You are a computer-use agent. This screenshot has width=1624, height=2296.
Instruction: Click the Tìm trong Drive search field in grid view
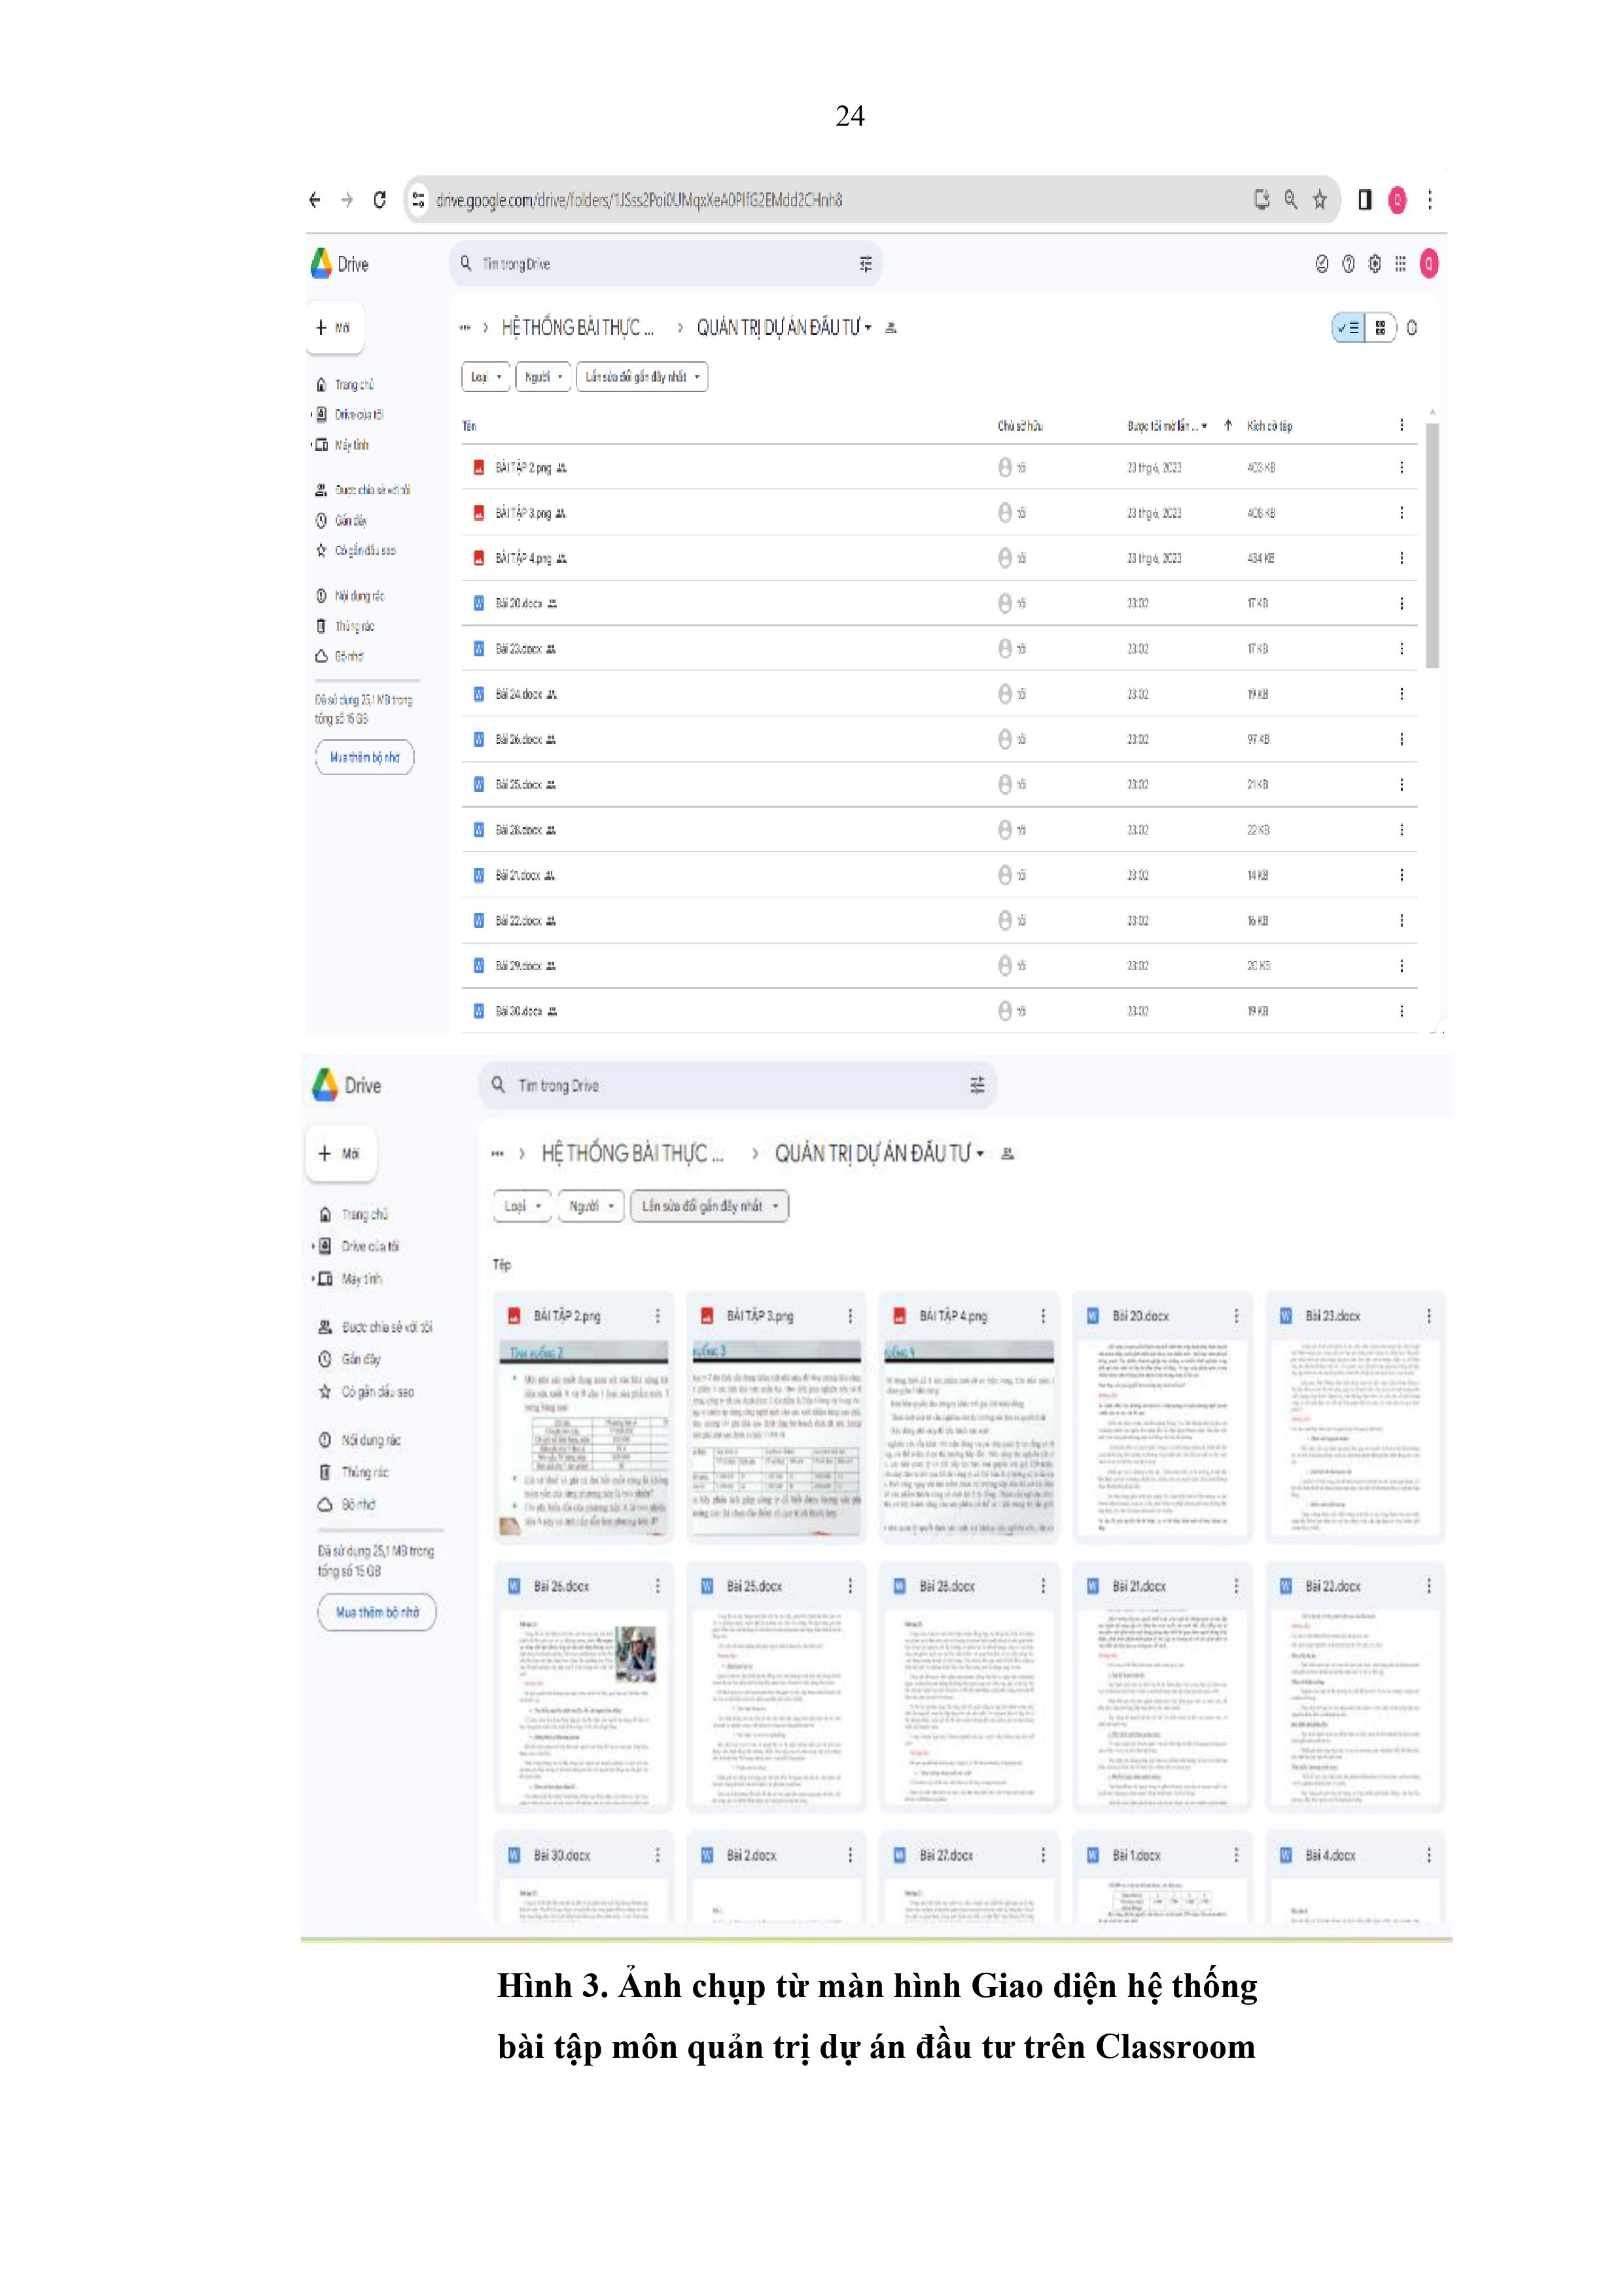point(737,1085)
